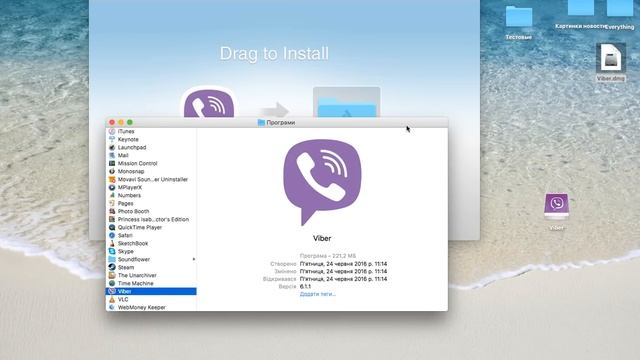
Task: Zoom the Програми Finder window
Action: click(x=130, y=122)
